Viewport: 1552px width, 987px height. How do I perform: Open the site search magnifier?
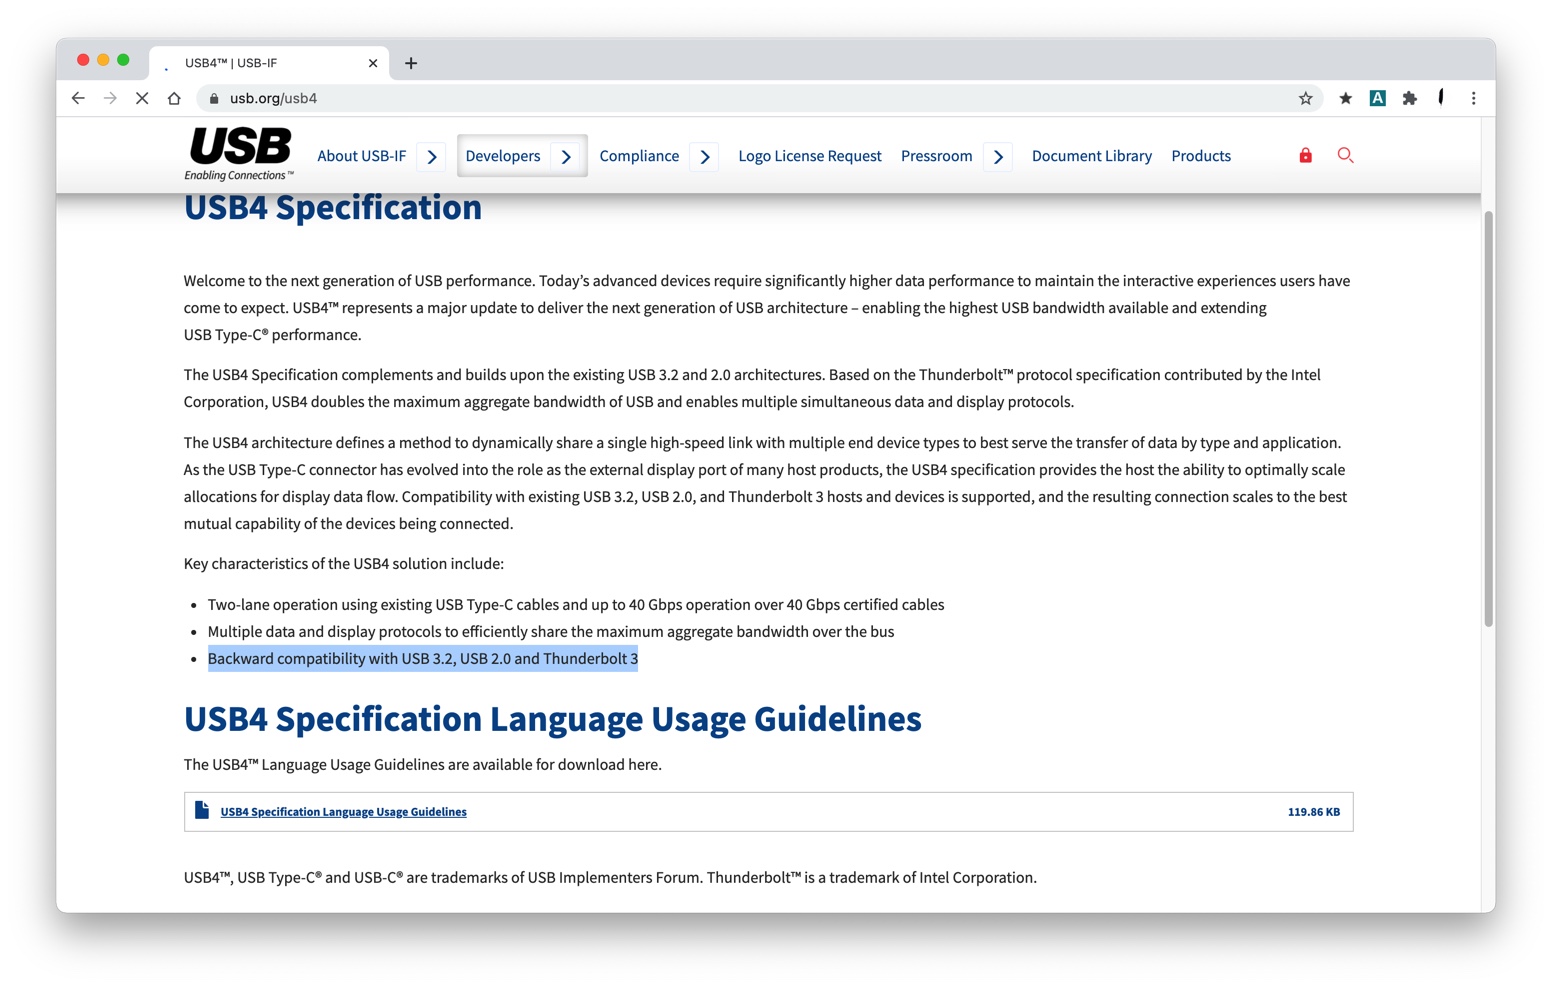click(1345, 155)
